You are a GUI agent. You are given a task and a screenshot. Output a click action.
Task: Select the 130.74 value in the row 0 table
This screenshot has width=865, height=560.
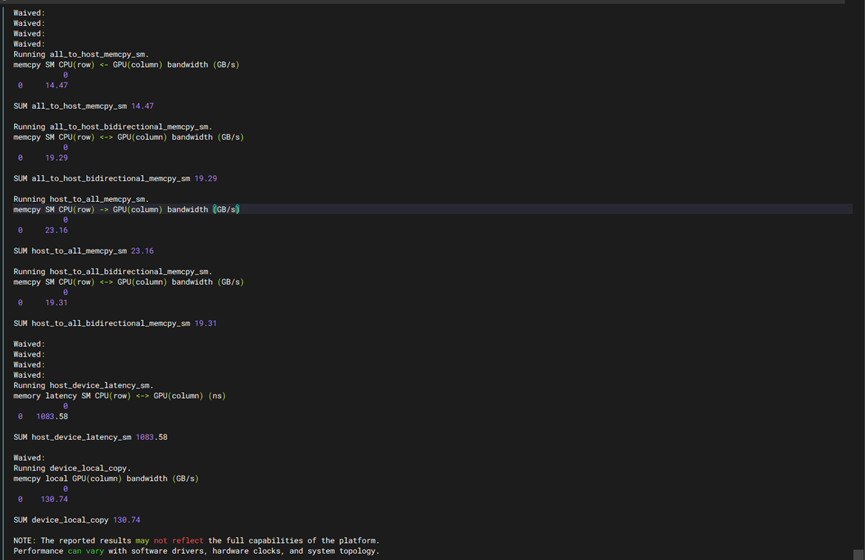coord(54,499)
